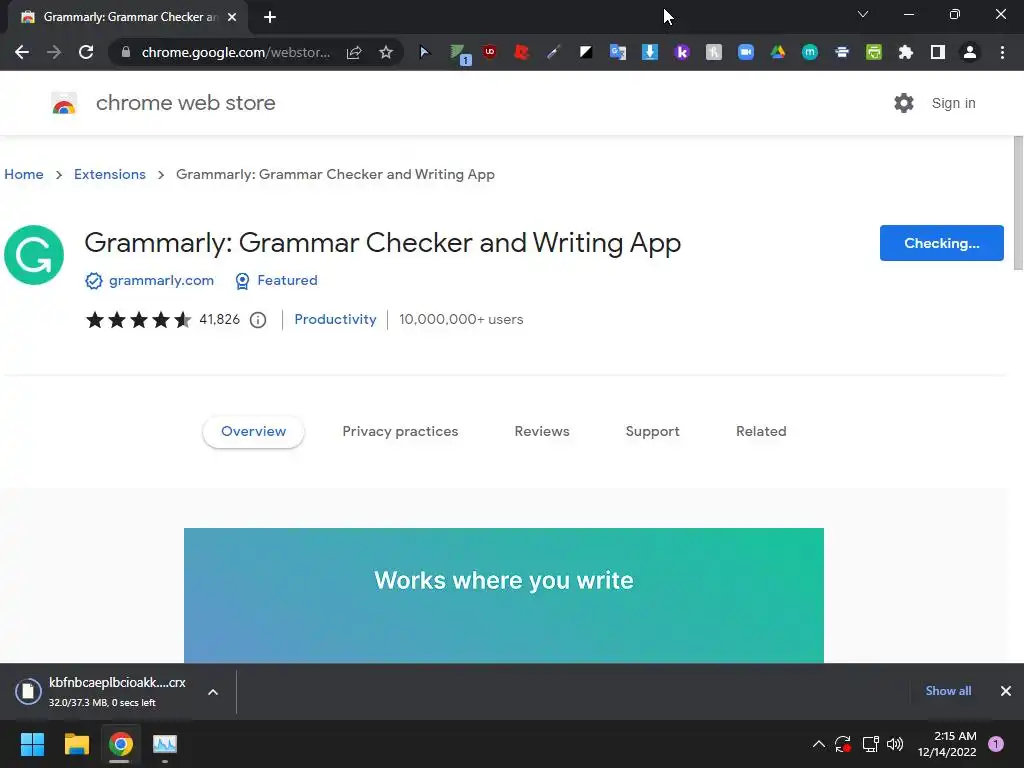
Task: Close the Grammarly tab
Action: click(232, 17)
